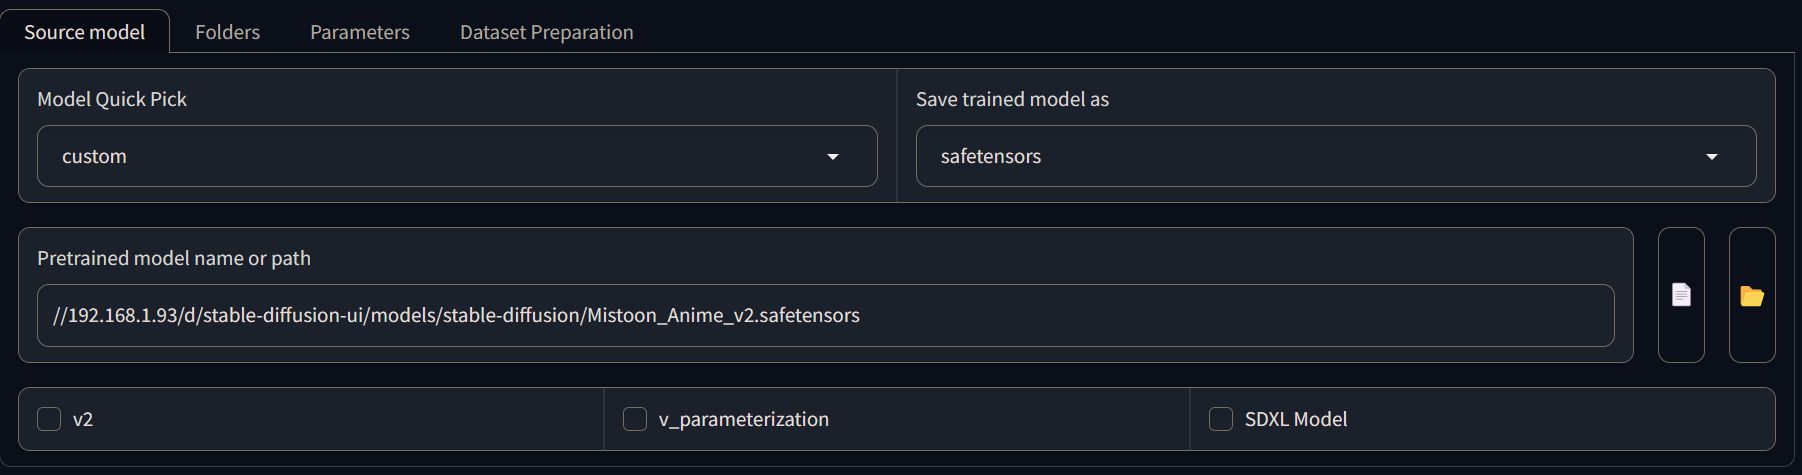Click the document file picker icon
Screen dimensions: 1802x475
pyautogui.click(x=1681, y=295)
